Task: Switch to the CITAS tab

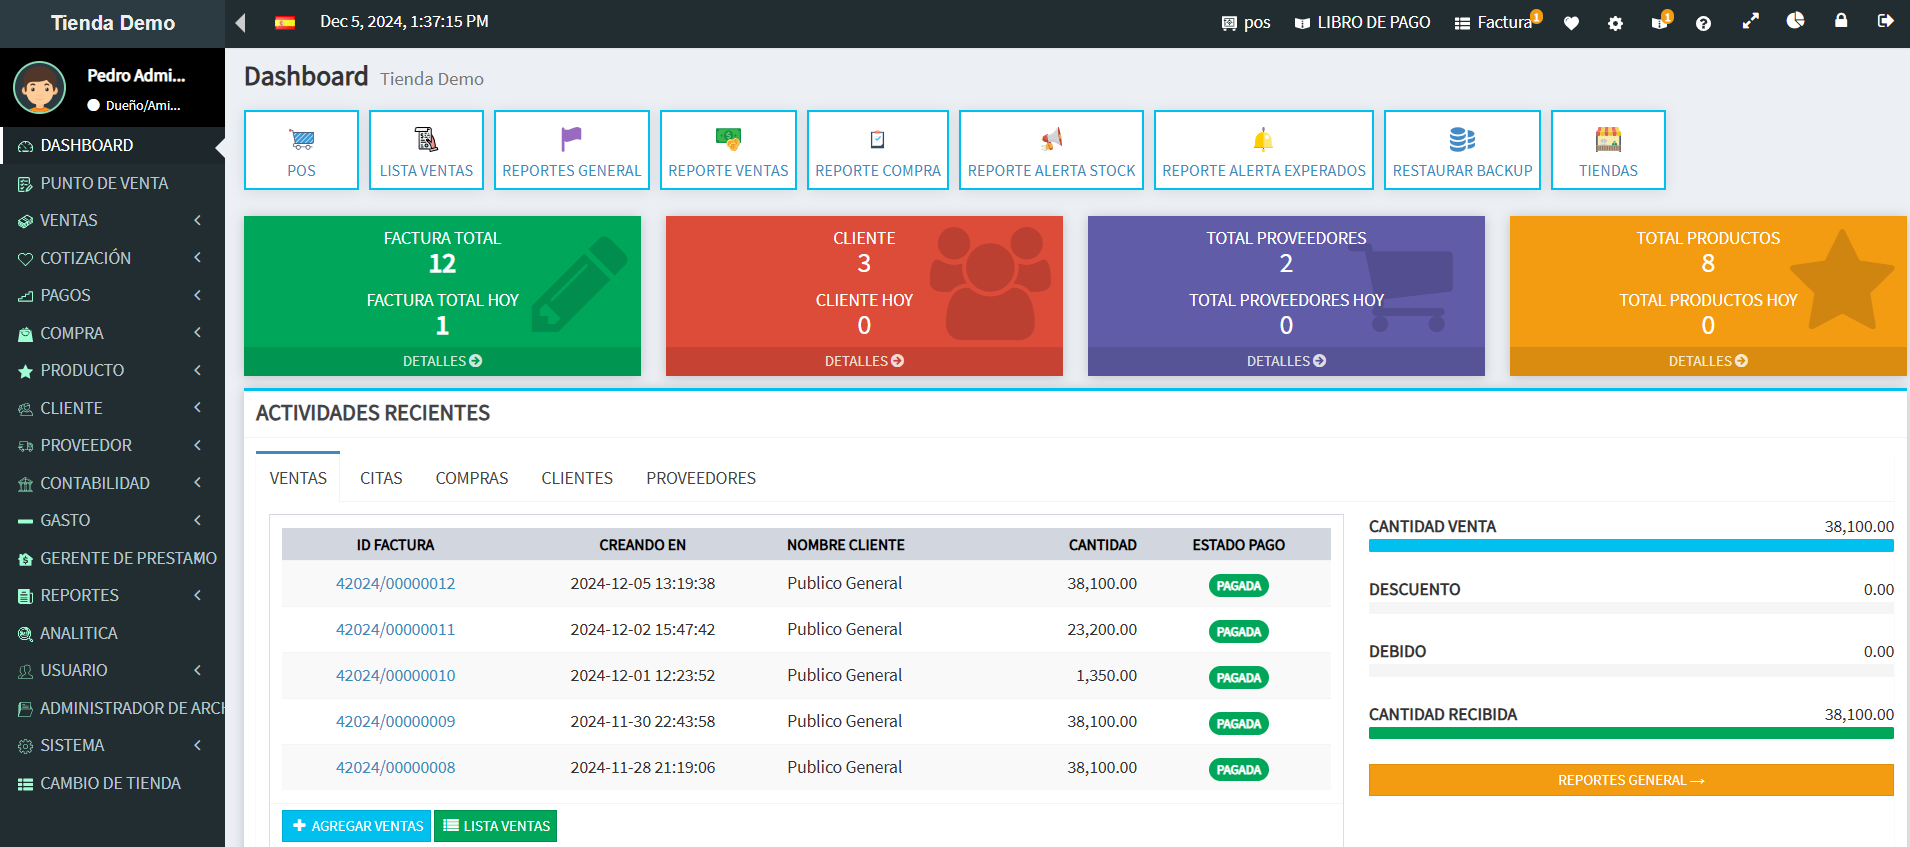Action: [381, 478]
